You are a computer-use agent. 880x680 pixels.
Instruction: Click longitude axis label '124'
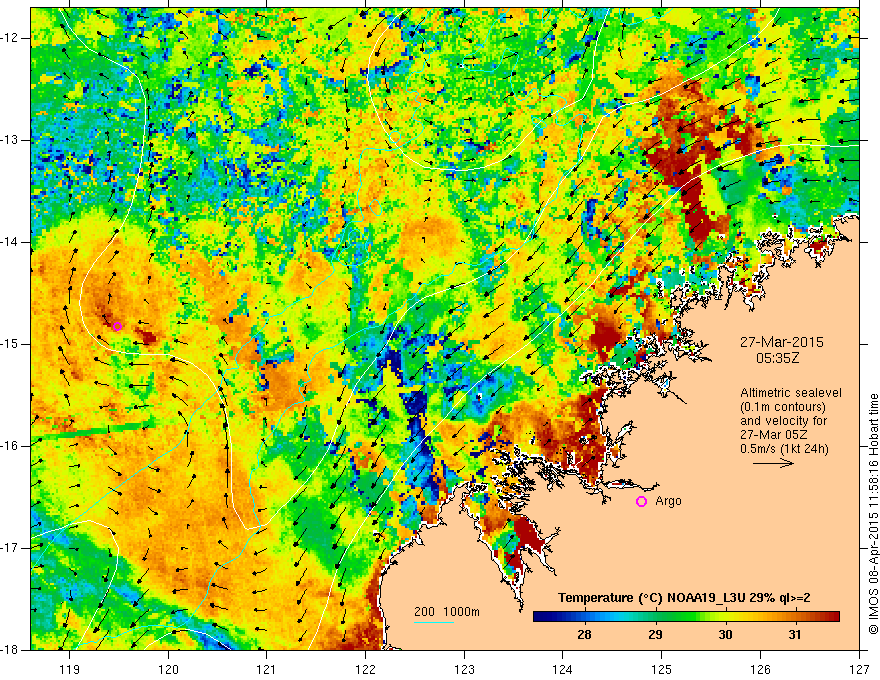[563, 669]
